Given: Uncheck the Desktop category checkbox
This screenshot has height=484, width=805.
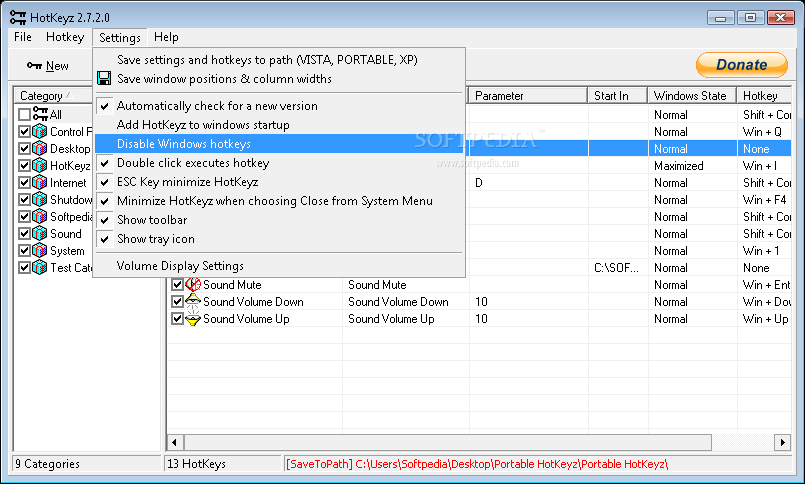Looking at the screenshot, I should [x=24, y=148].
